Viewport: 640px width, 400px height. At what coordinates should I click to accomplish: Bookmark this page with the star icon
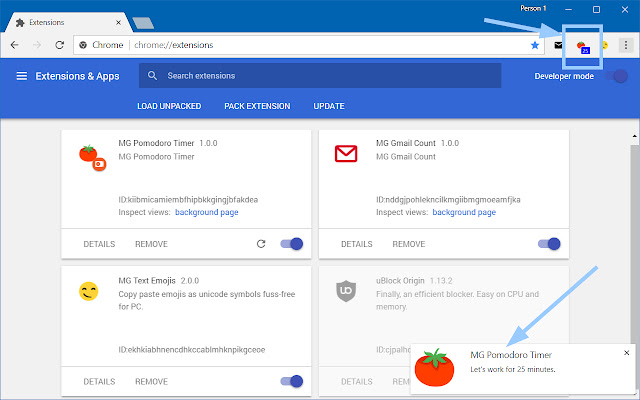[x=535, y=45]
